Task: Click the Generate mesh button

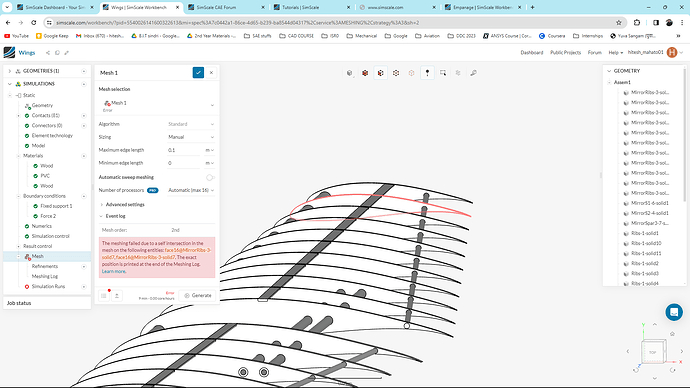Action: (198, 296)
